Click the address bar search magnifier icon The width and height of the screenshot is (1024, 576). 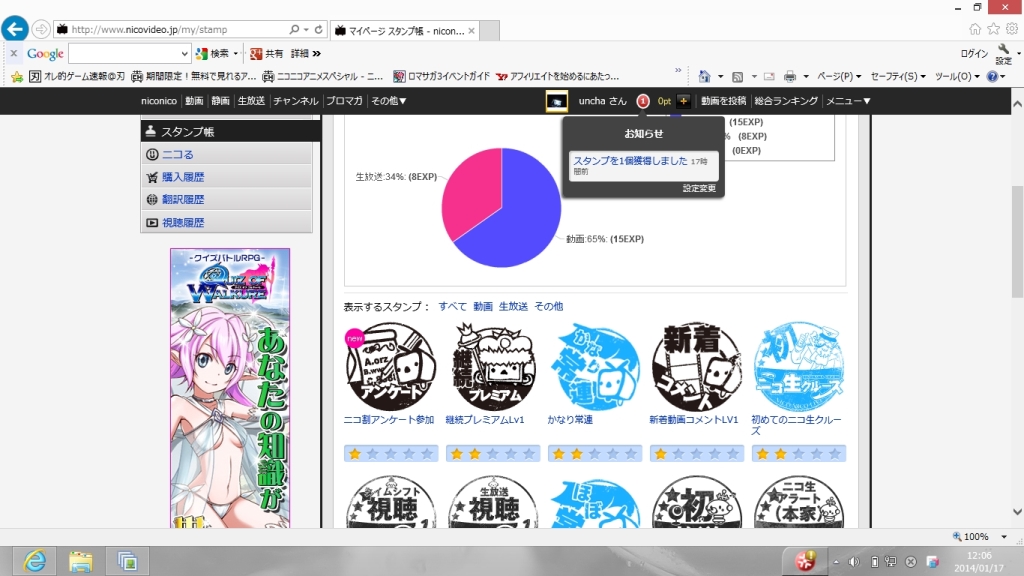(295, 29)
